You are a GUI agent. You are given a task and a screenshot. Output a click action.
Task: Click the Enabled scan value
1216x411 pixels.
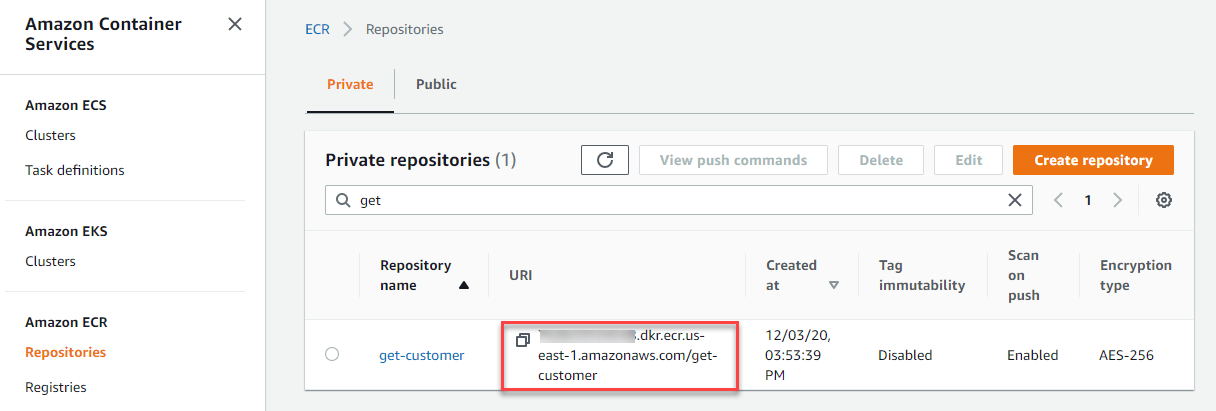pyautogui.click(x=1032, y=355)
